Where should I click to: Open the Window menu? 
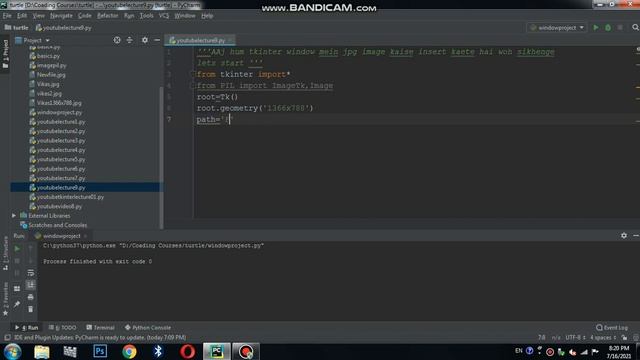(185, 16)
